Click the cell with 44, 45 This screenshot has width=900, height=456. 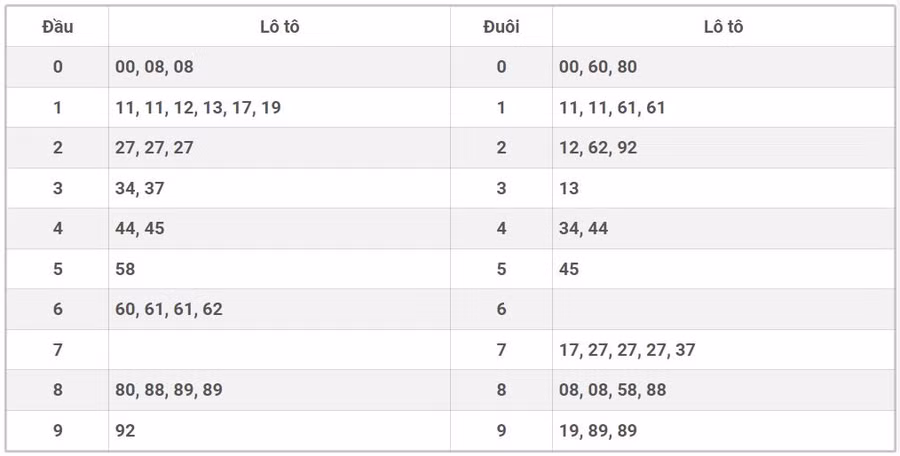click(140, 228)
